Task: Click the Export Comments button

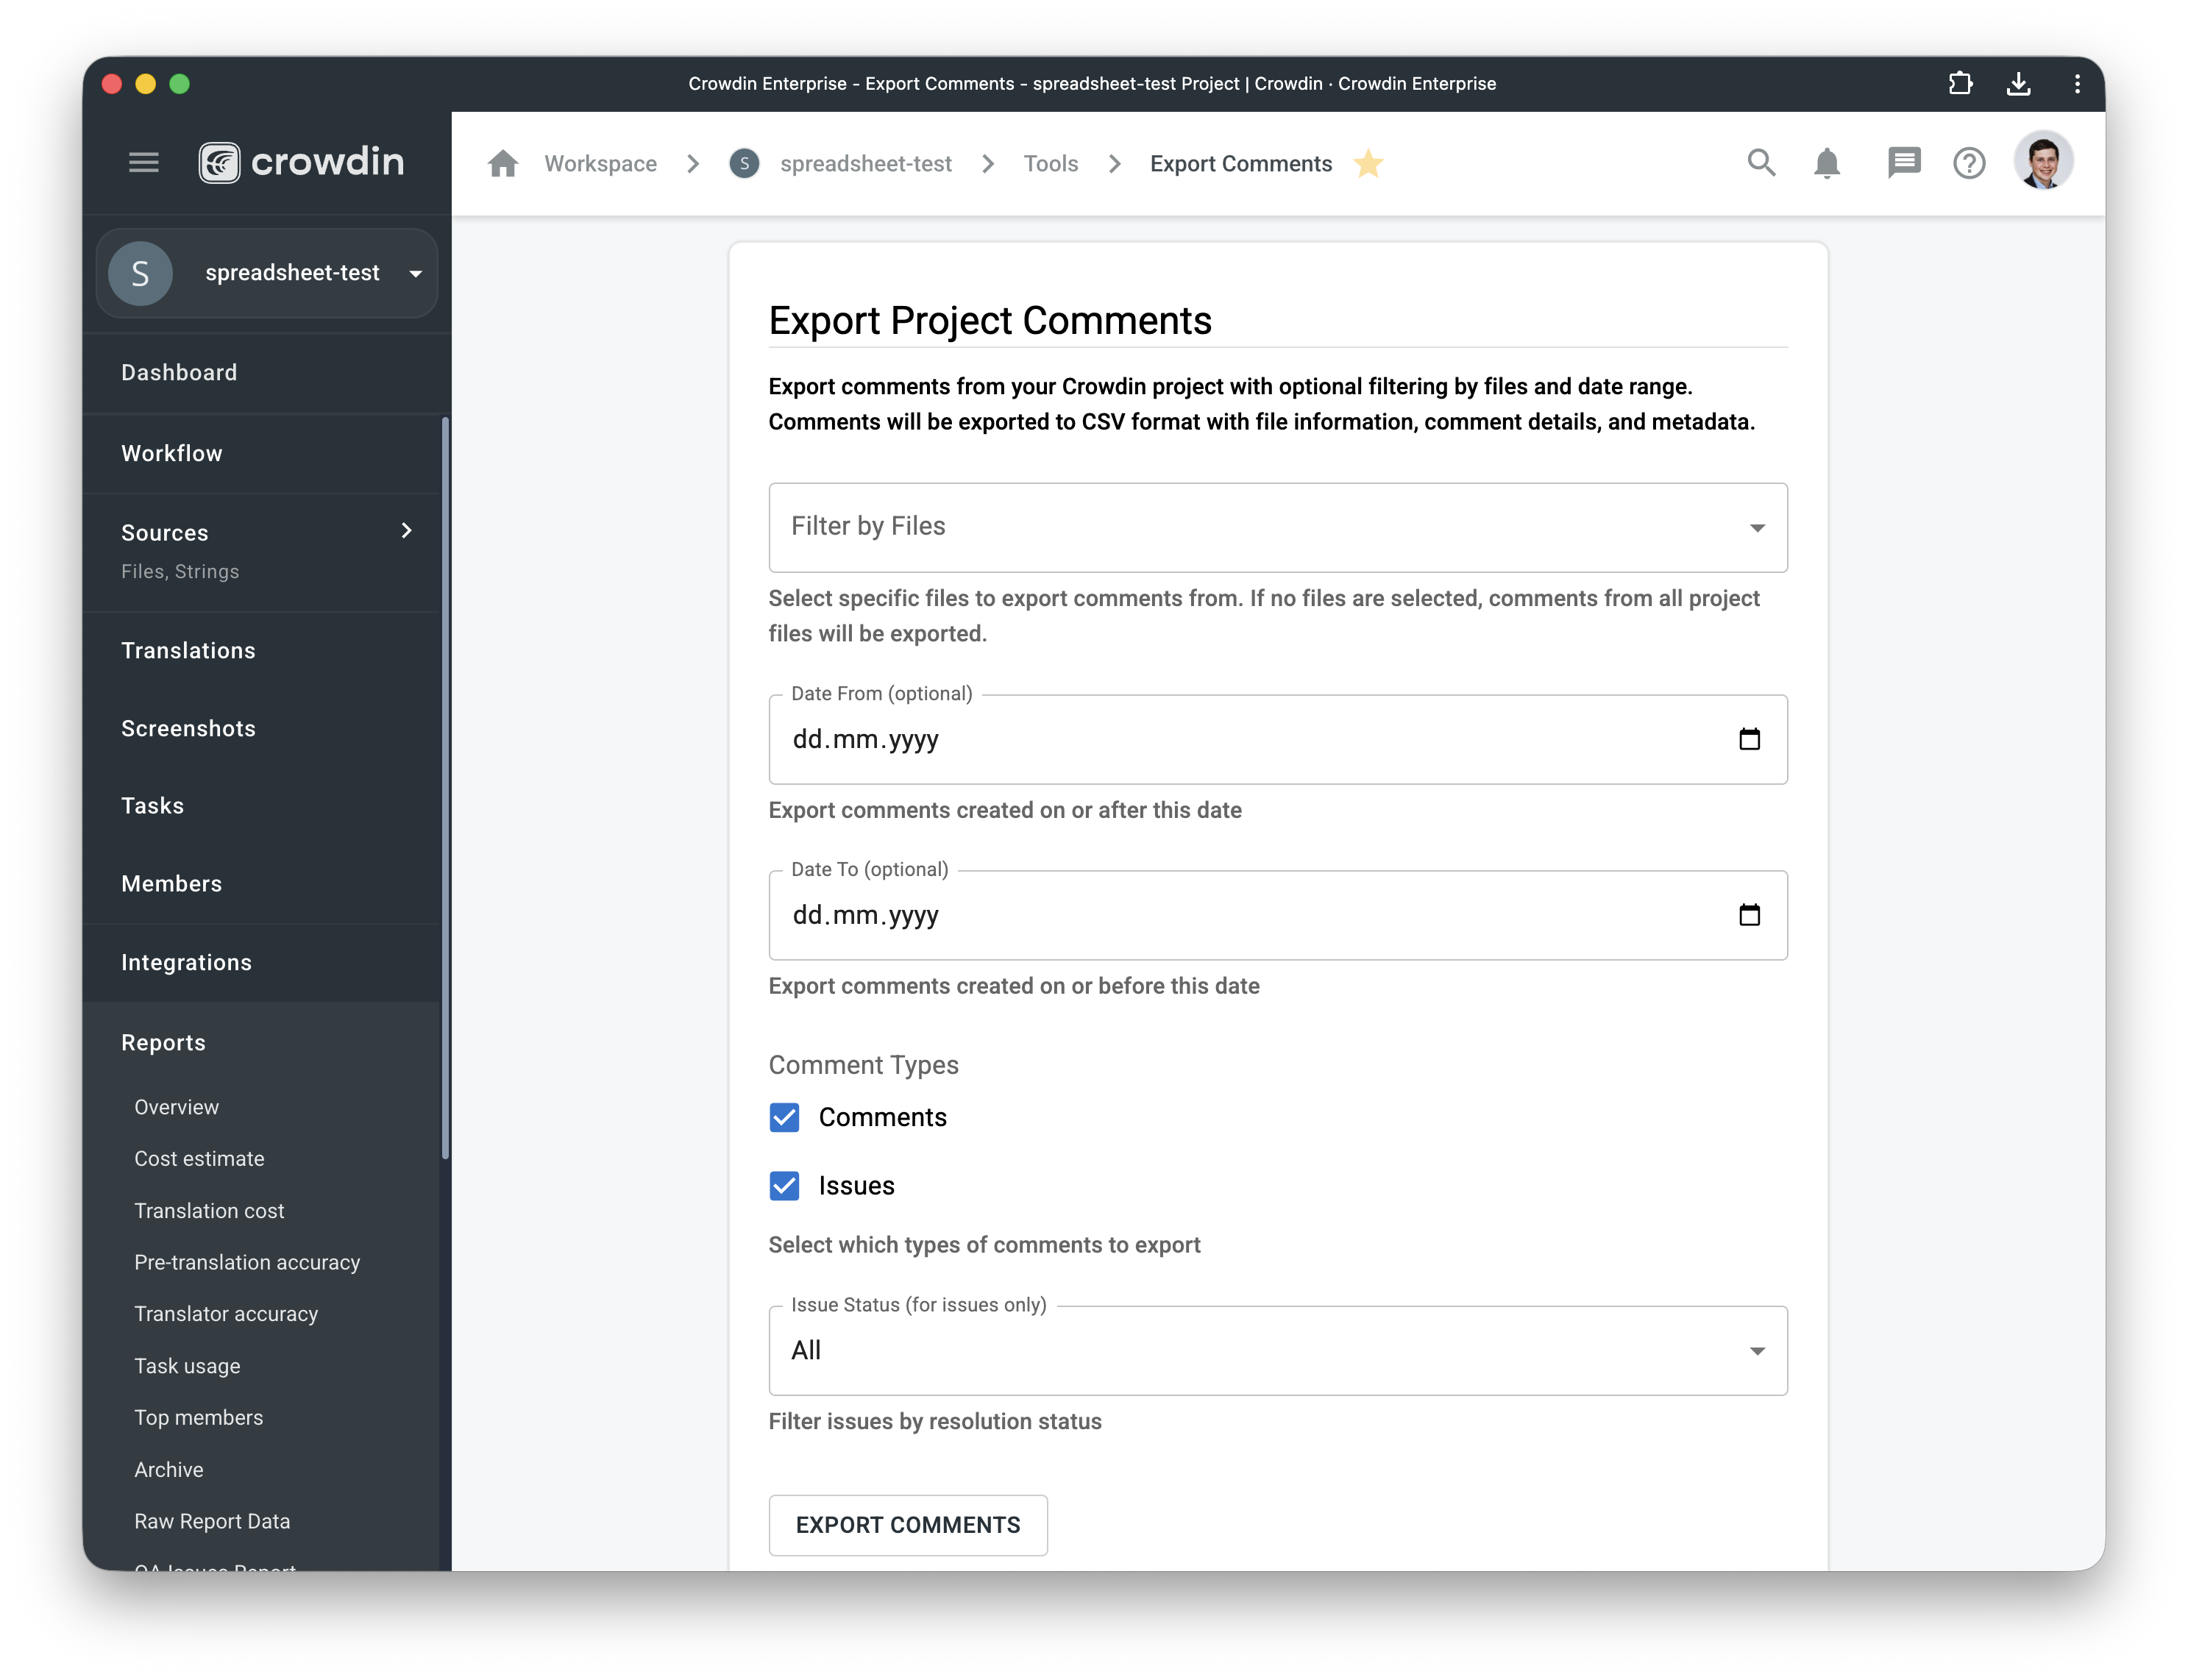Action: [908, 1525]
